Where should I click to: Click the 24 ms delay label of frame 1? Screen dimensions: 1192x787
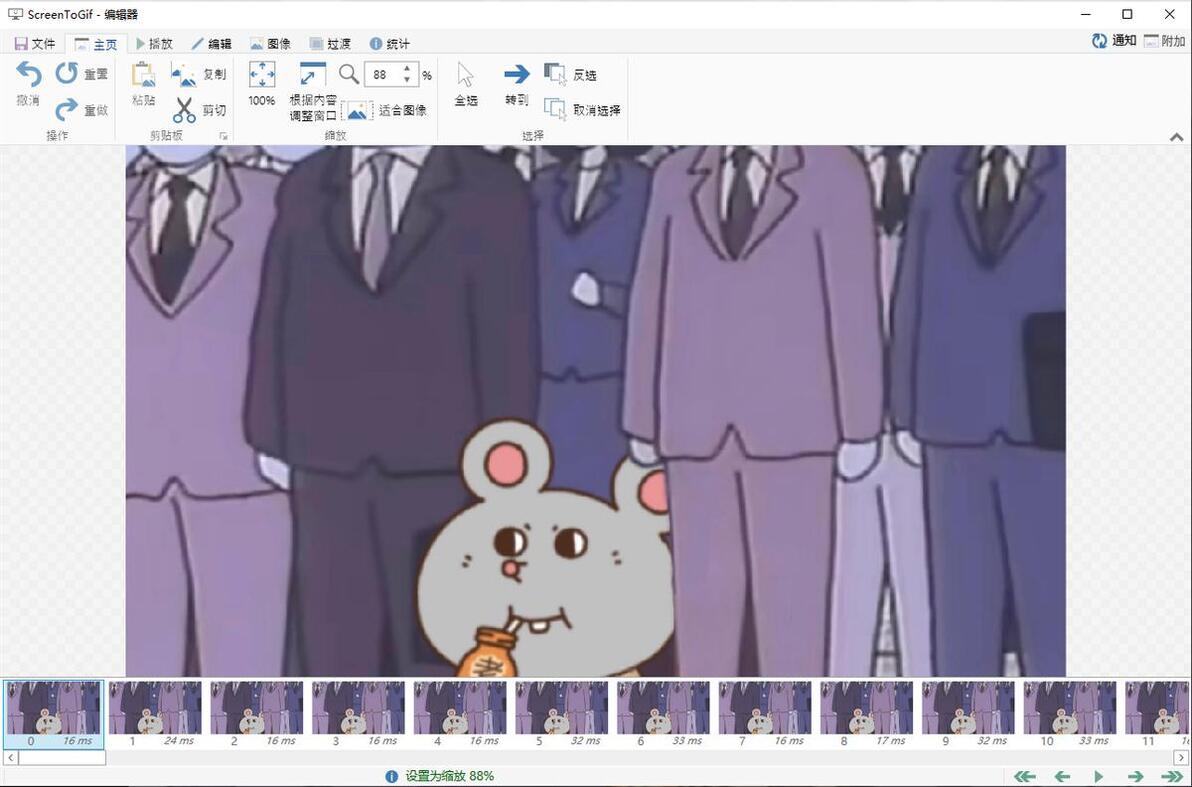pyautogui.click(x=179, y=741)
